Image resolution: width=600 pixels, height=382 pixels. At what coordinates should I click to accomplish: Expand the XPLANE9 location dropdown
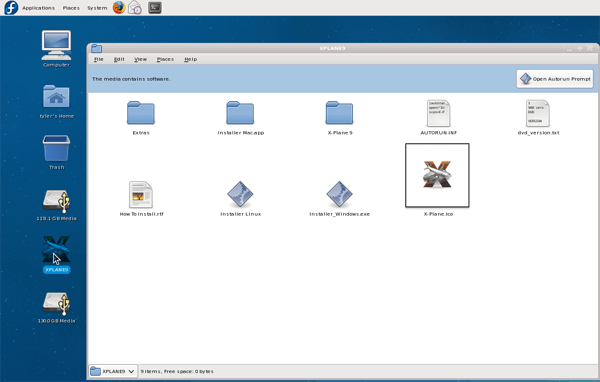[x=113, y=371]
